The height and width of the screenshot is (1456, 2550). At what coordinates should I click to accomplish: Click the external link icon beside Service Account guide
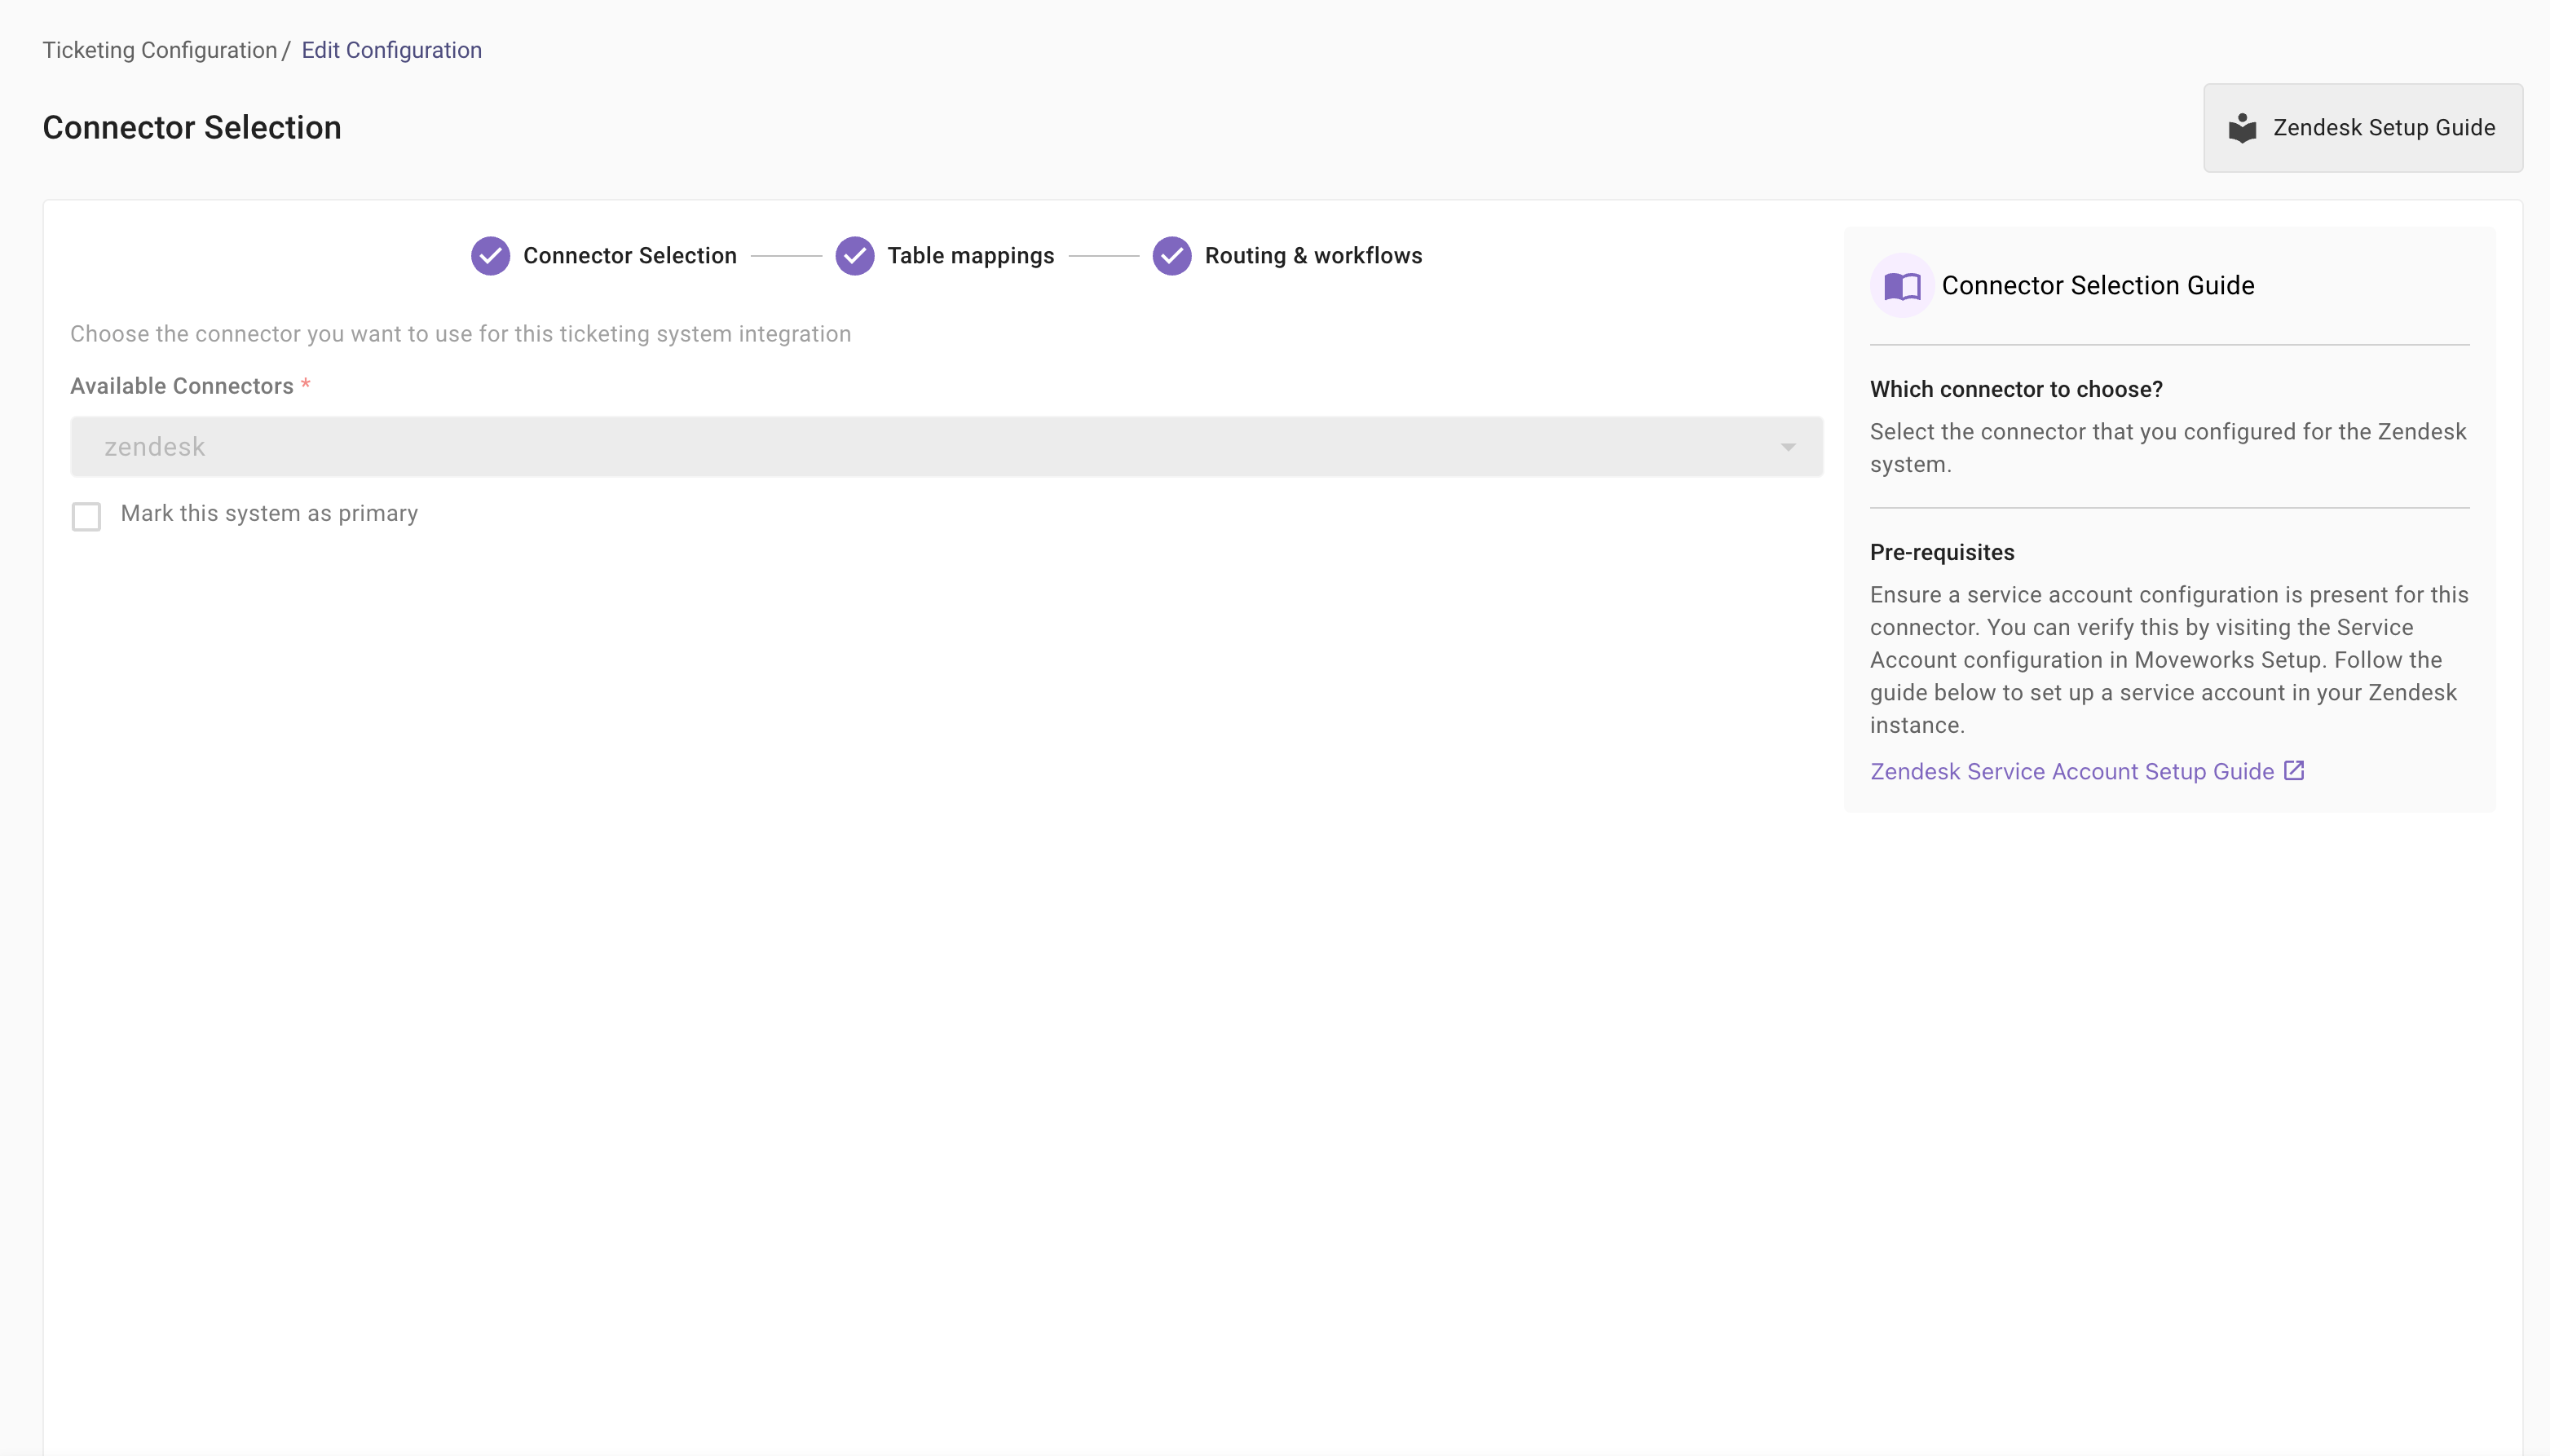click(2294, 771)
